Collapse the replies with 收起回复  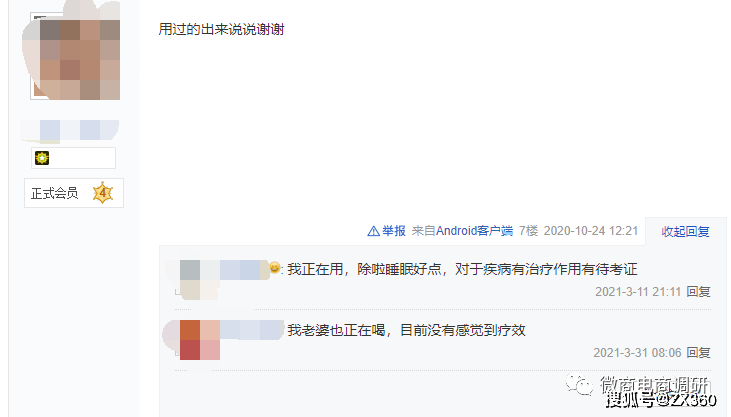click(x=685, y=231)
